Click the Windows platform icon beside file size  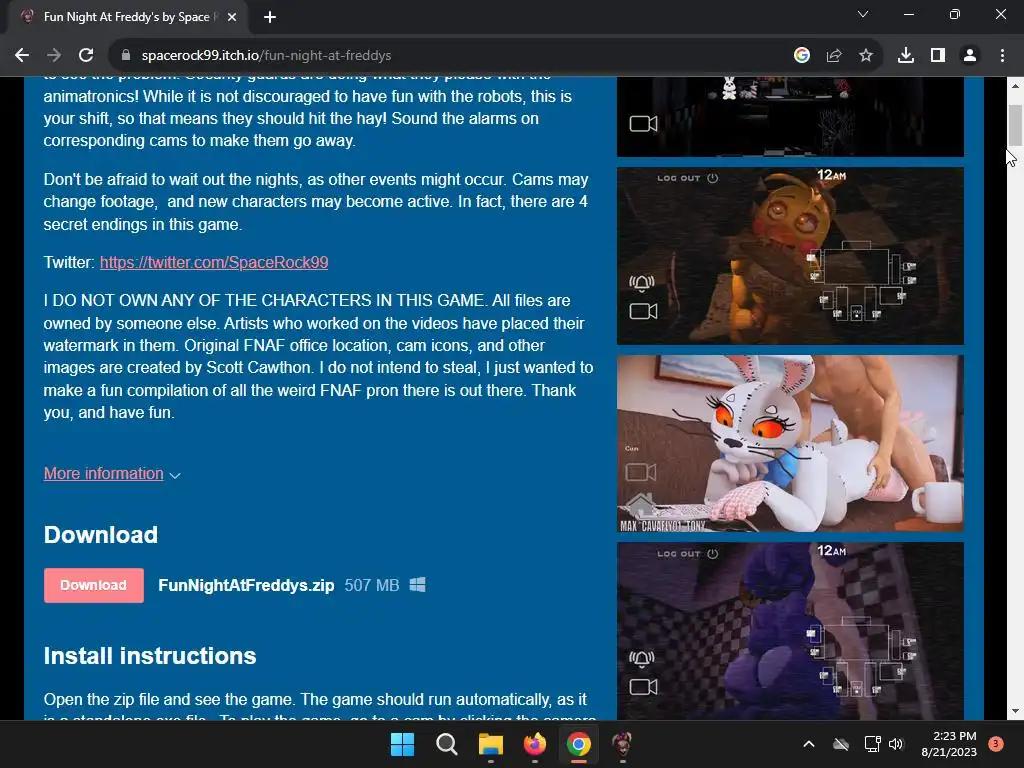point(417,584)
